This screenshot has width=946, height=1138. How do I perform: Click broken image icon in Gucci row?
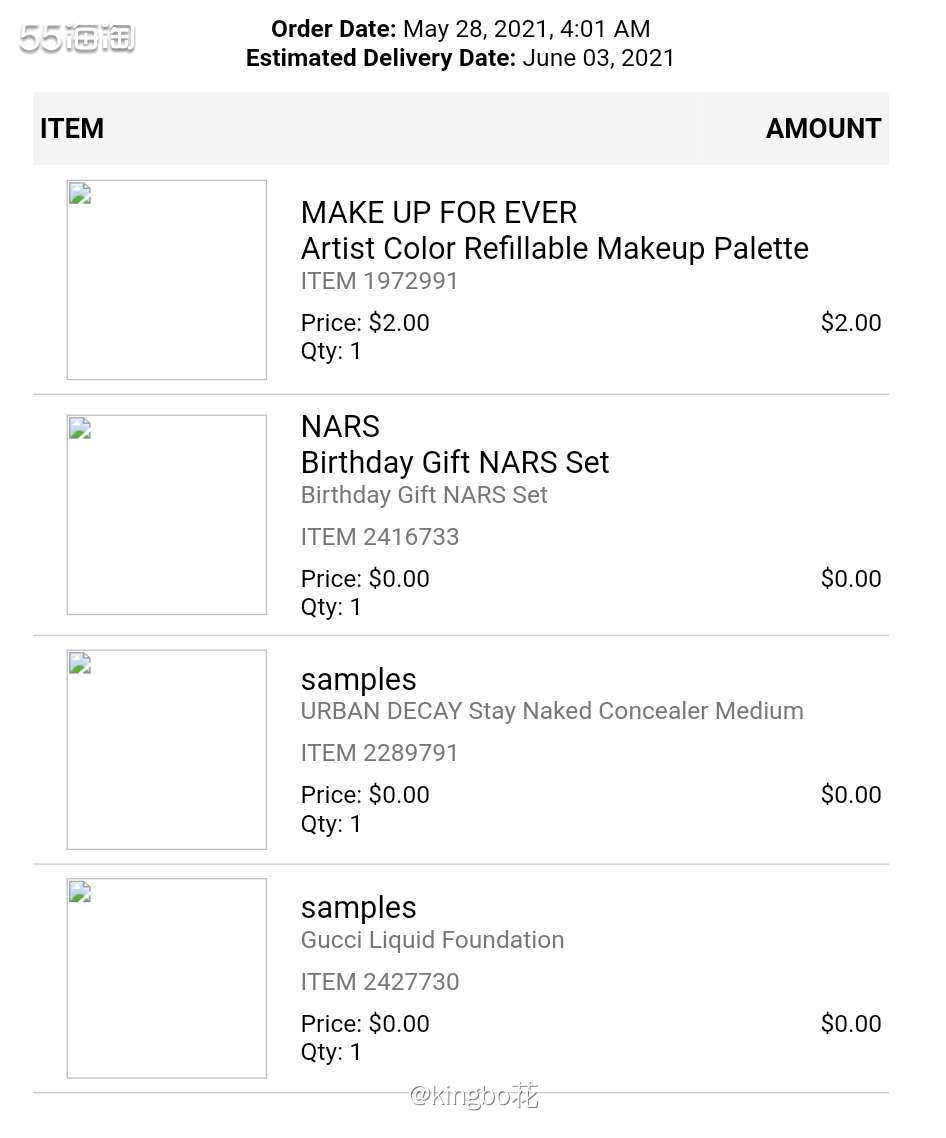80,891
